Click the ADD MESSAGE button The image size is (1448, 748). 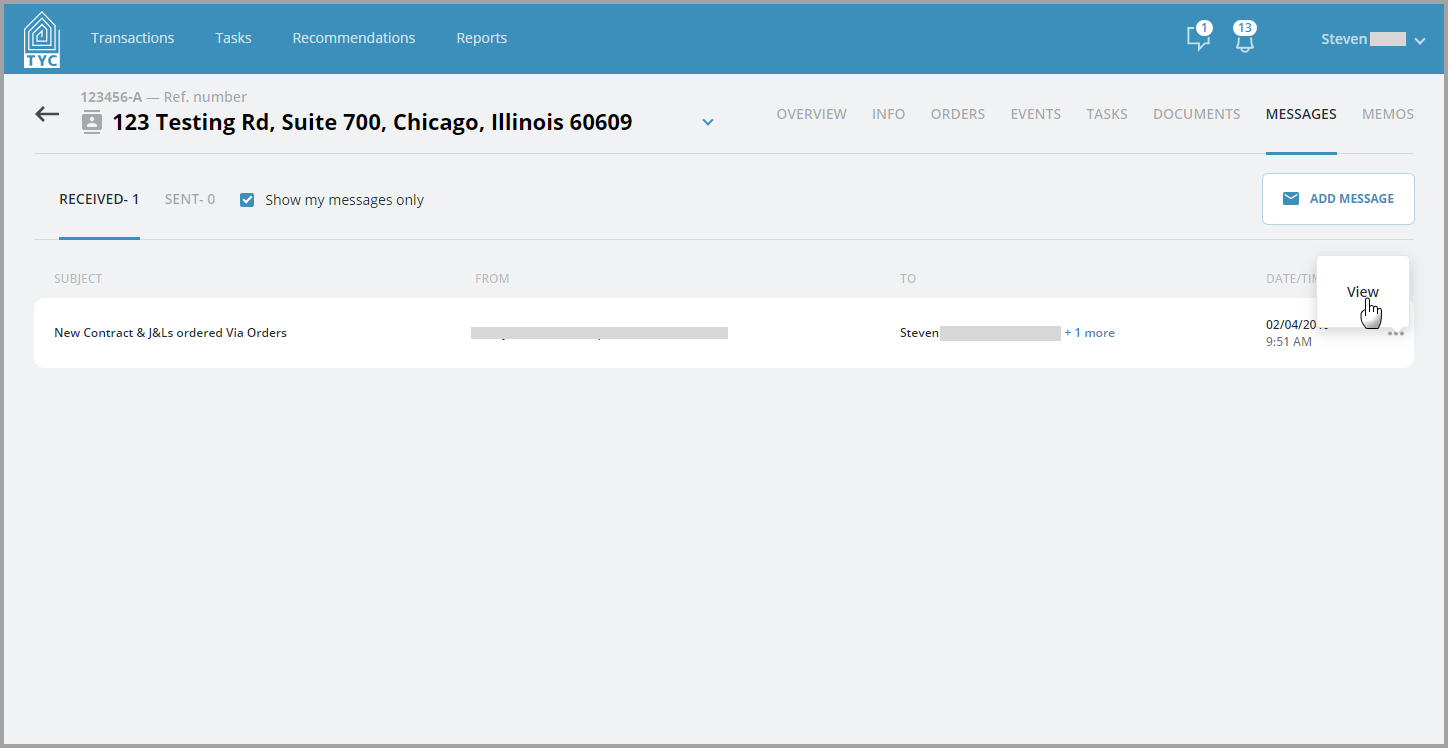1338,199
